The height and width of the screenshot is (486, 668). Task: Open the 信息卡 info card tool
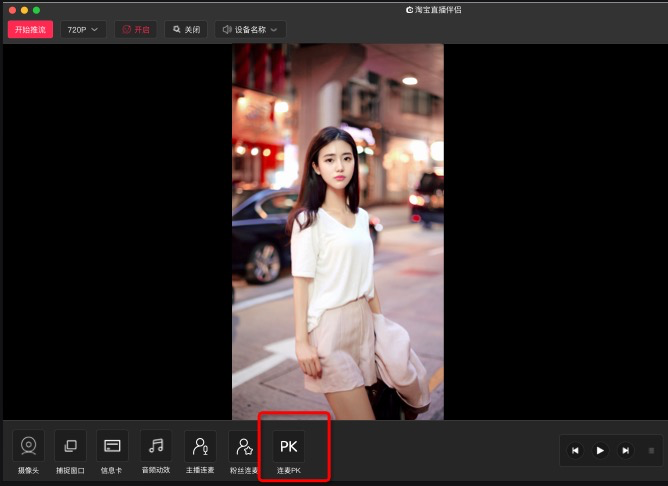click(x=113, y=446)
